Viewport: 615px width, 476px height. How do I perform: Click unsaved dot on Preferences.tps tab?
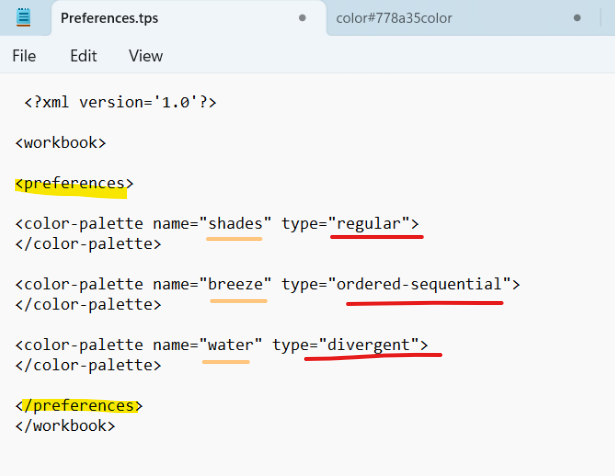point(302,18)
